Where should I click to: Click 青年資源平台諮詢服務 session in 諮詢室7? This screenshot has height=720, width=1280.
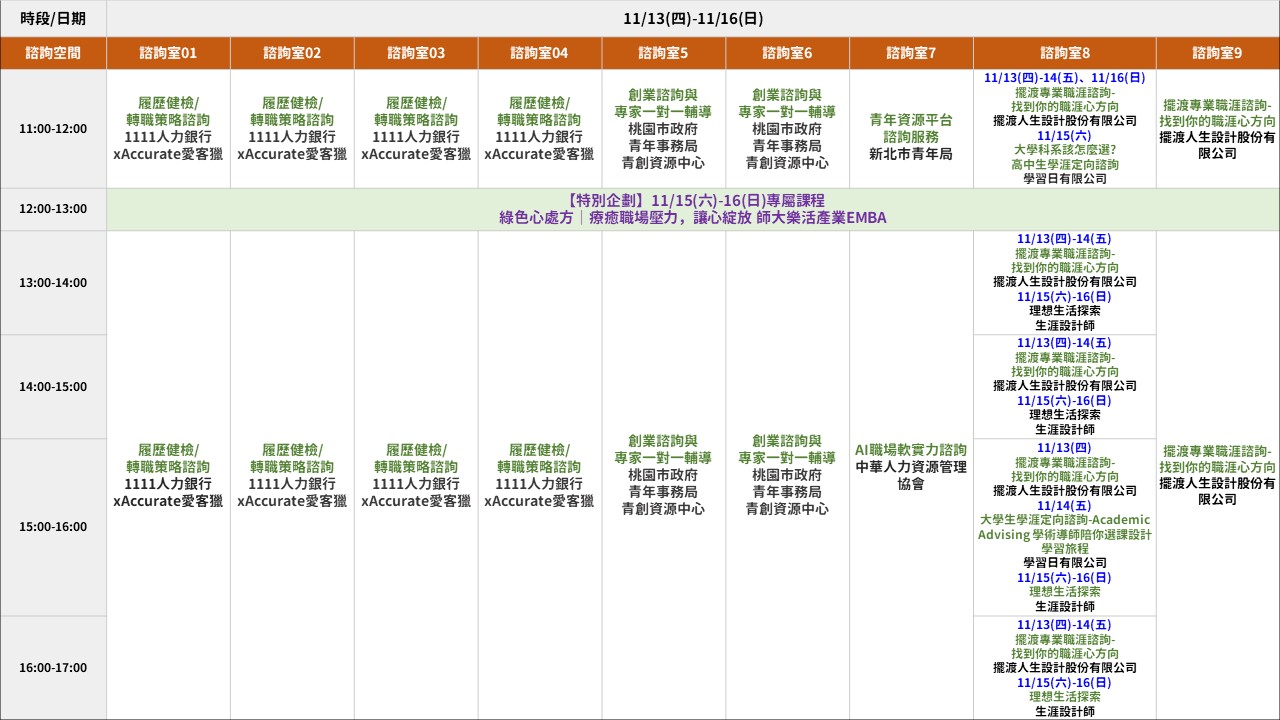[x=910, y=128]
